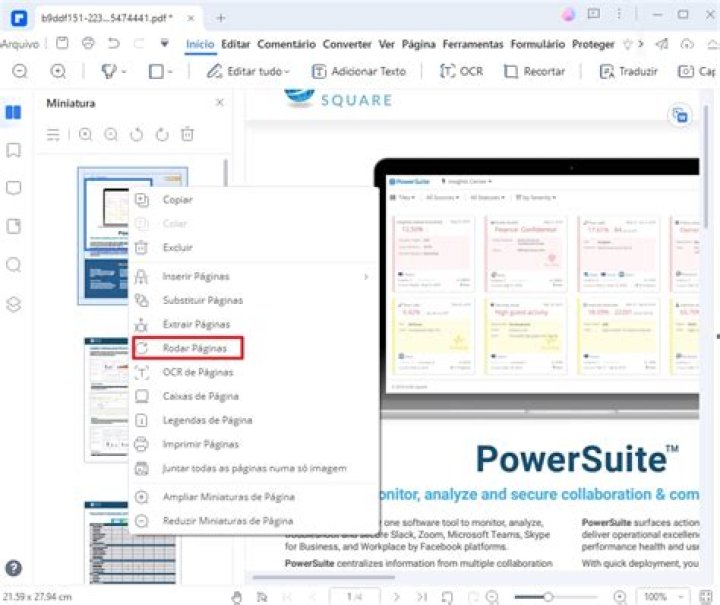Open the Proteger tab
Viewport: 720px width, 605px height.
tap(593, 44)
